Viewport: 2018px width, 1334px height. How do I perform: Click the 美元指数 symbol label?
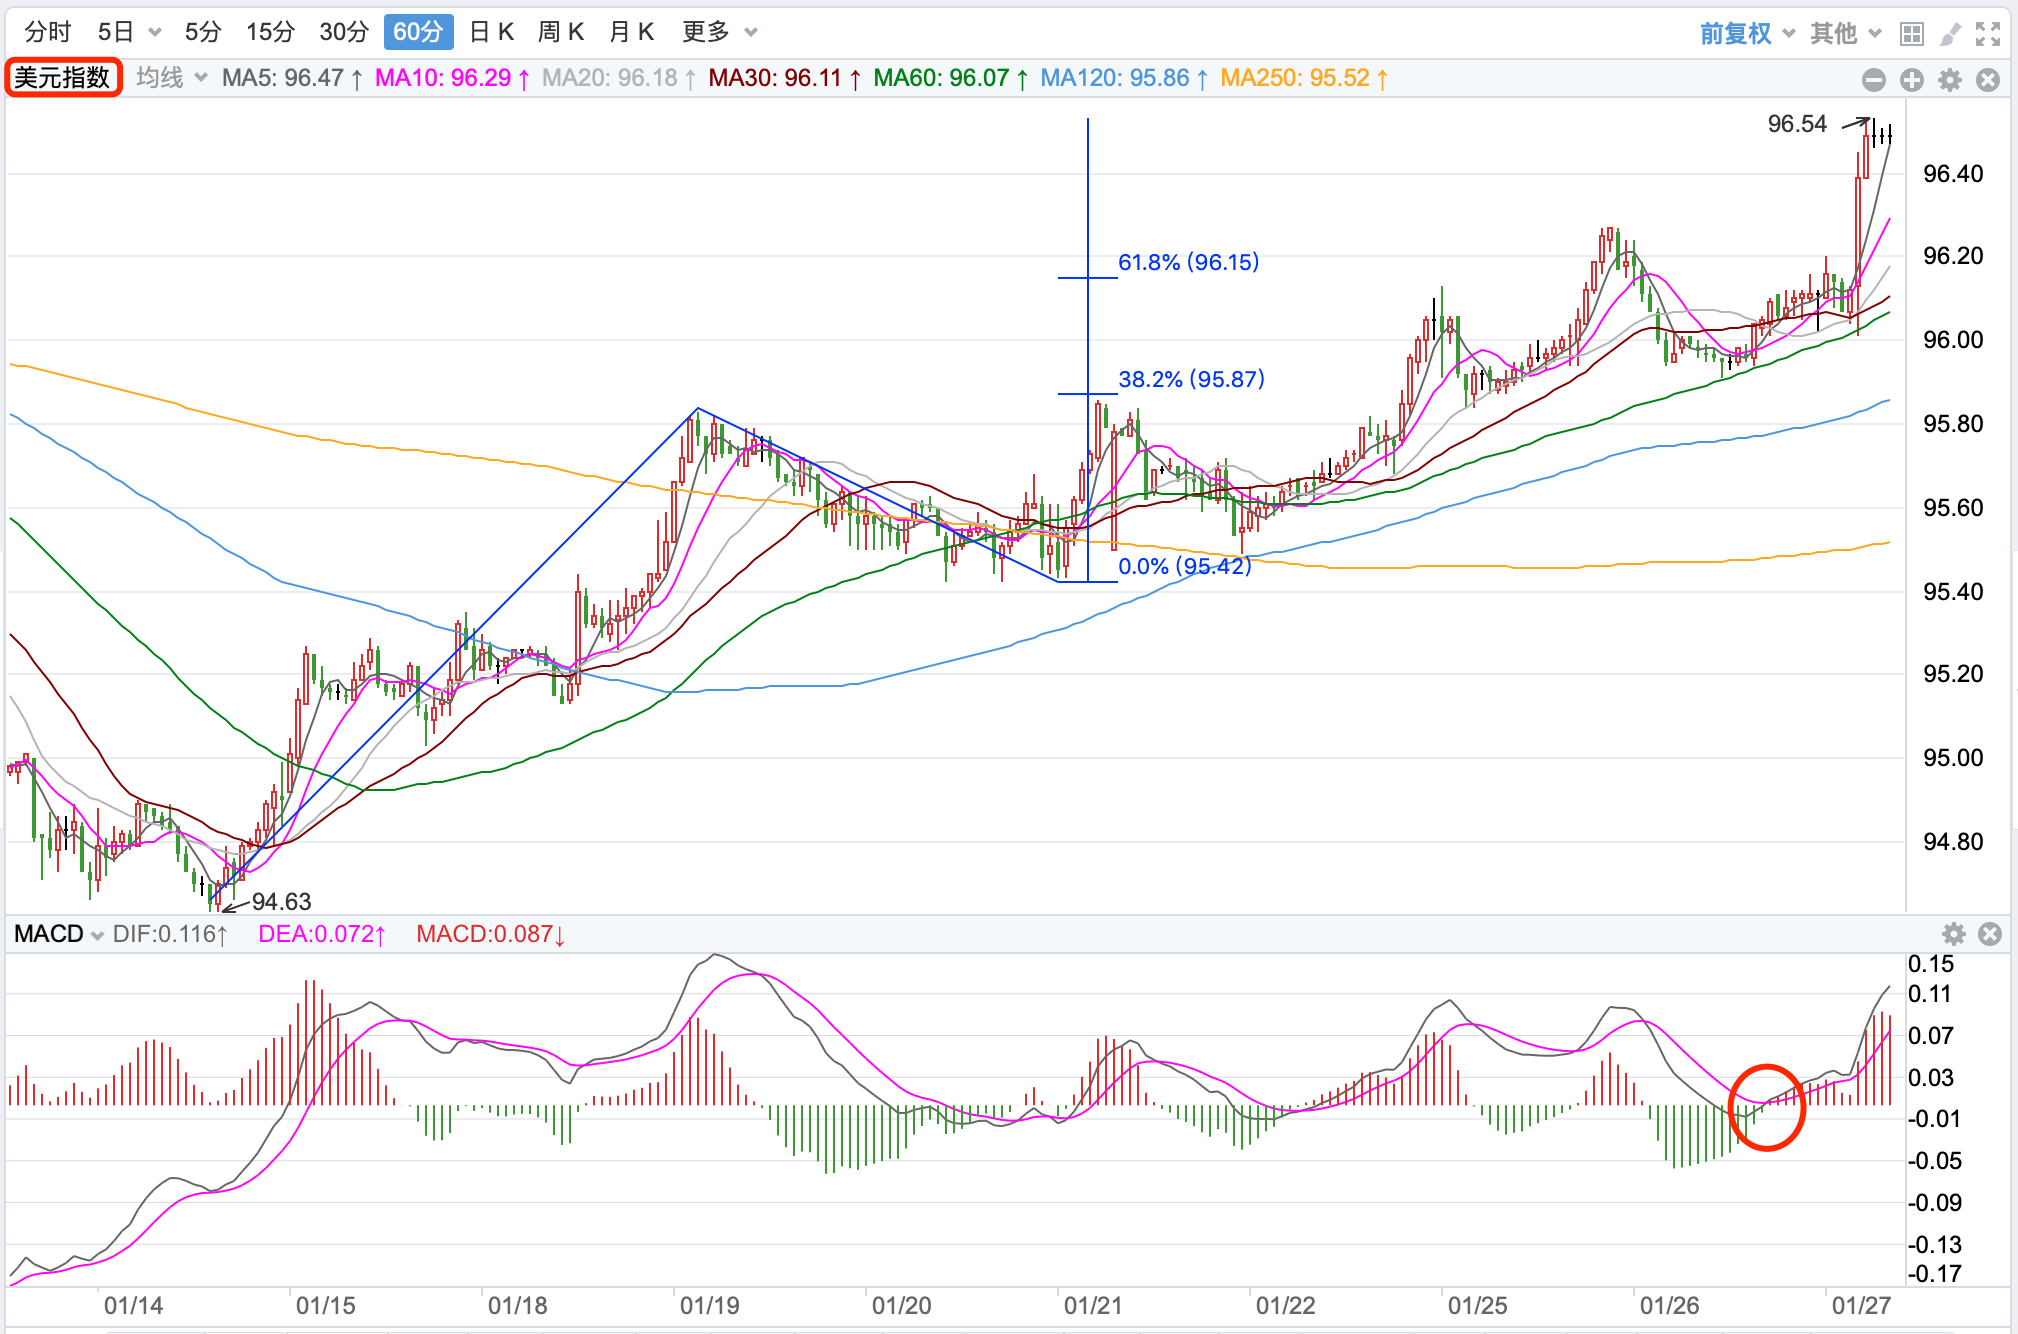pos(63,78)
